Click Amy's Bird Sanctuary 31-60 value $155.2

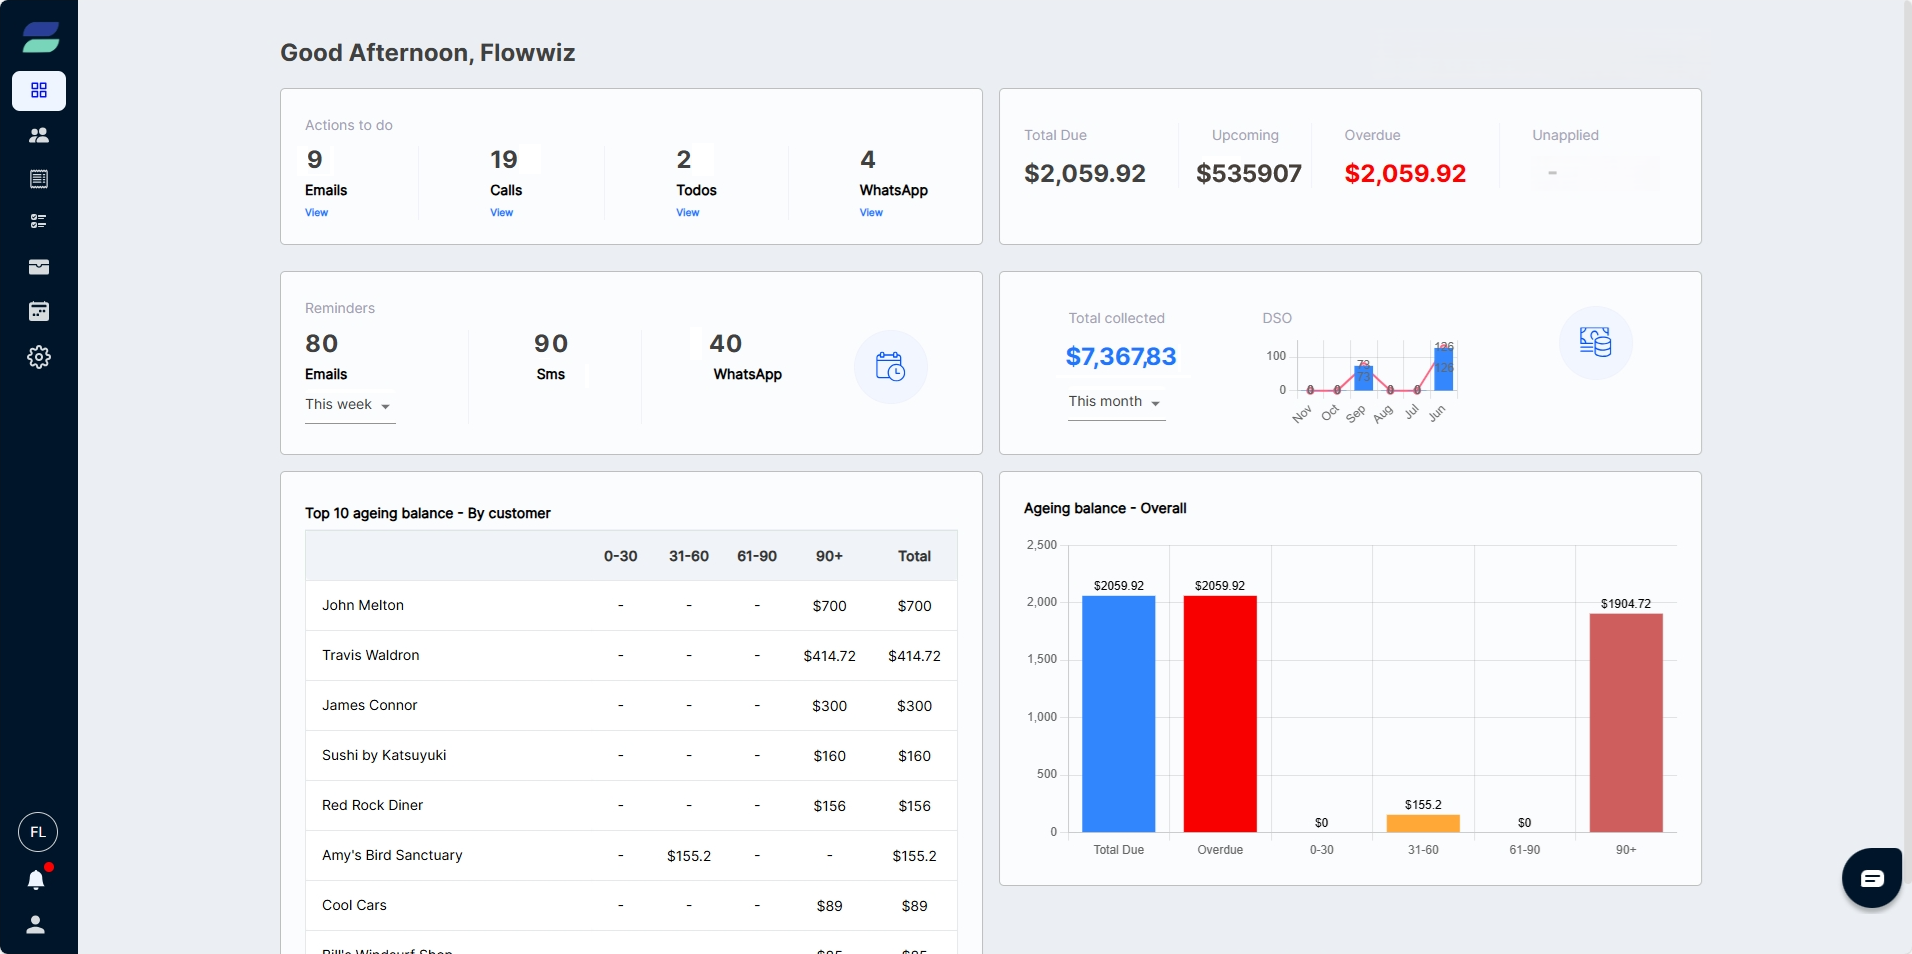689,856
